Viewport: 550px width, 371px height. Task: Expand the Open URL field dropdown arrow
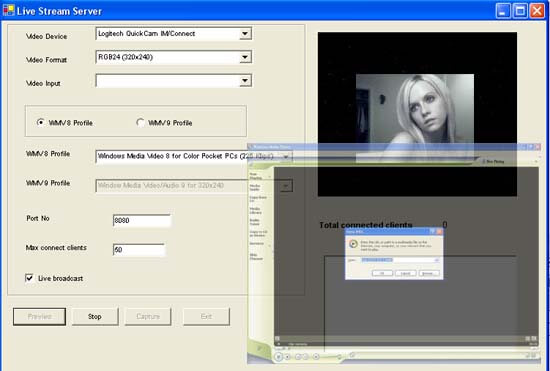pos(437,260)
